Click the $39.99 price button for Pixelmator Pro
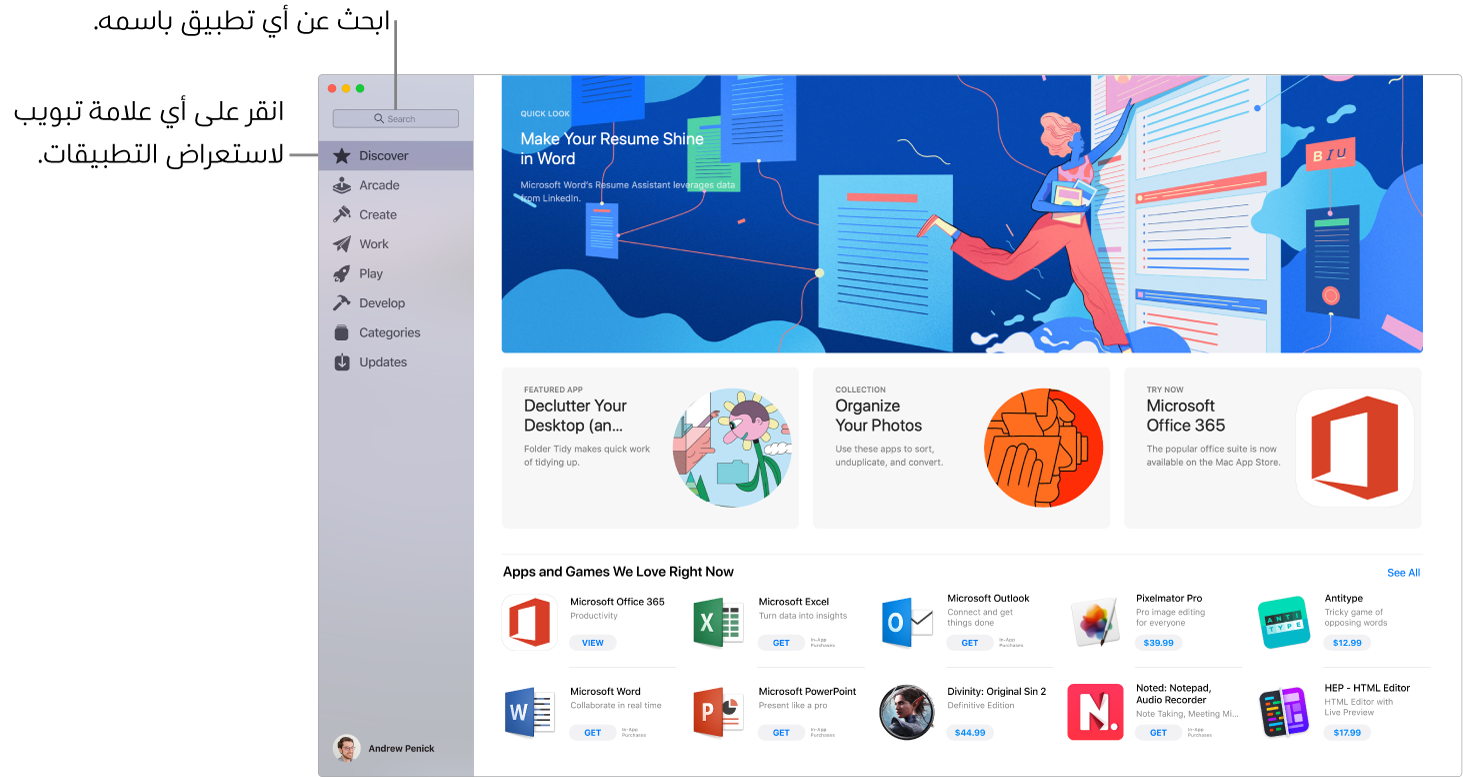Viewport: 1463px width, 777px height. 1158,643
